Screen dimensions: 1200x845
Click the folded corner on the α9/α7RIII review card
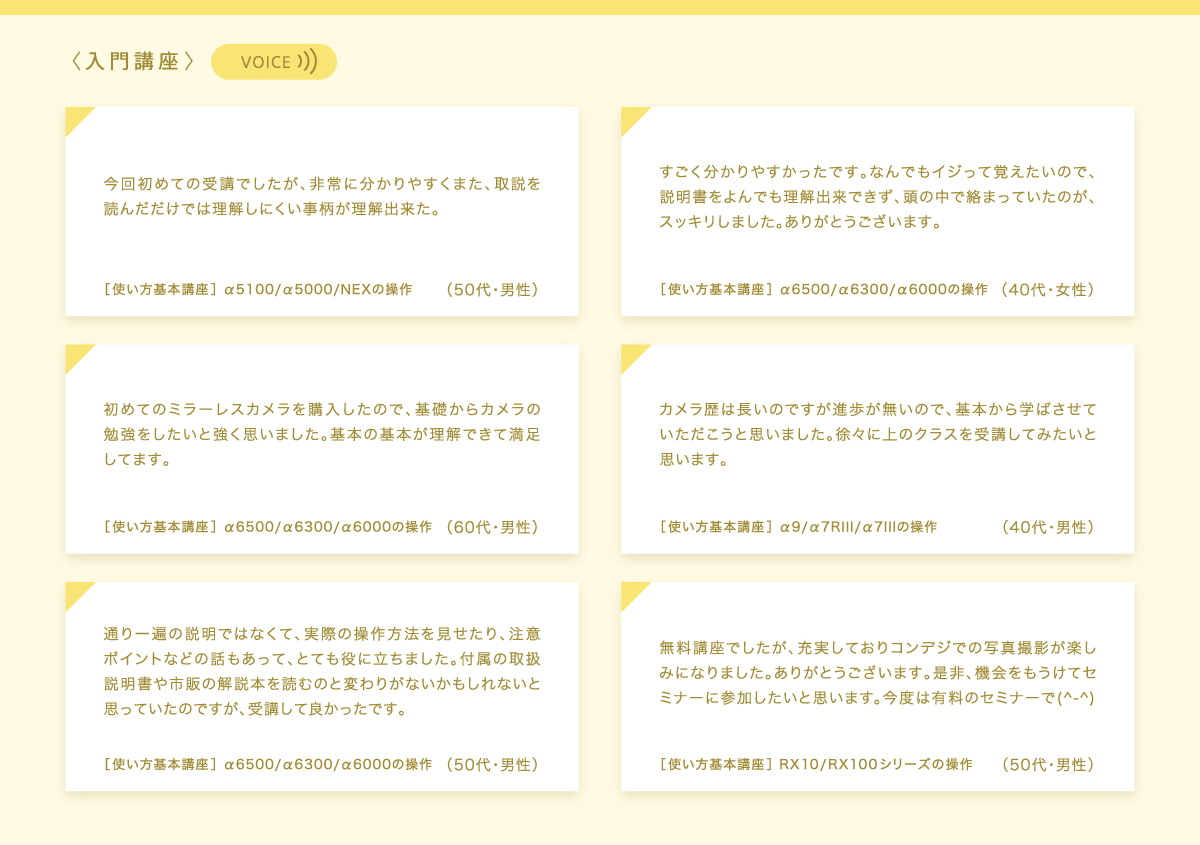632,355
